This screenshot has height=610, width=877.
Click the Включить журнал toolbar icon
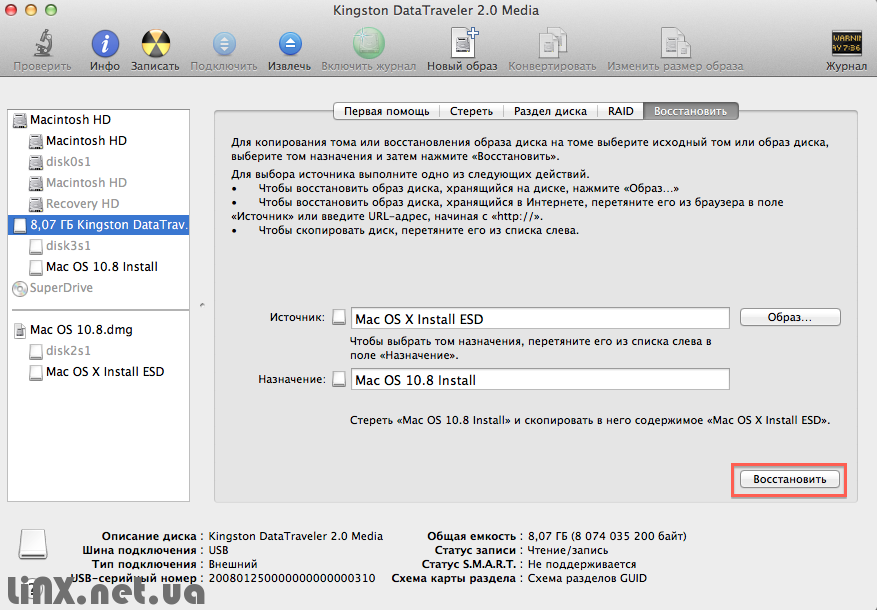pos(369,44)
